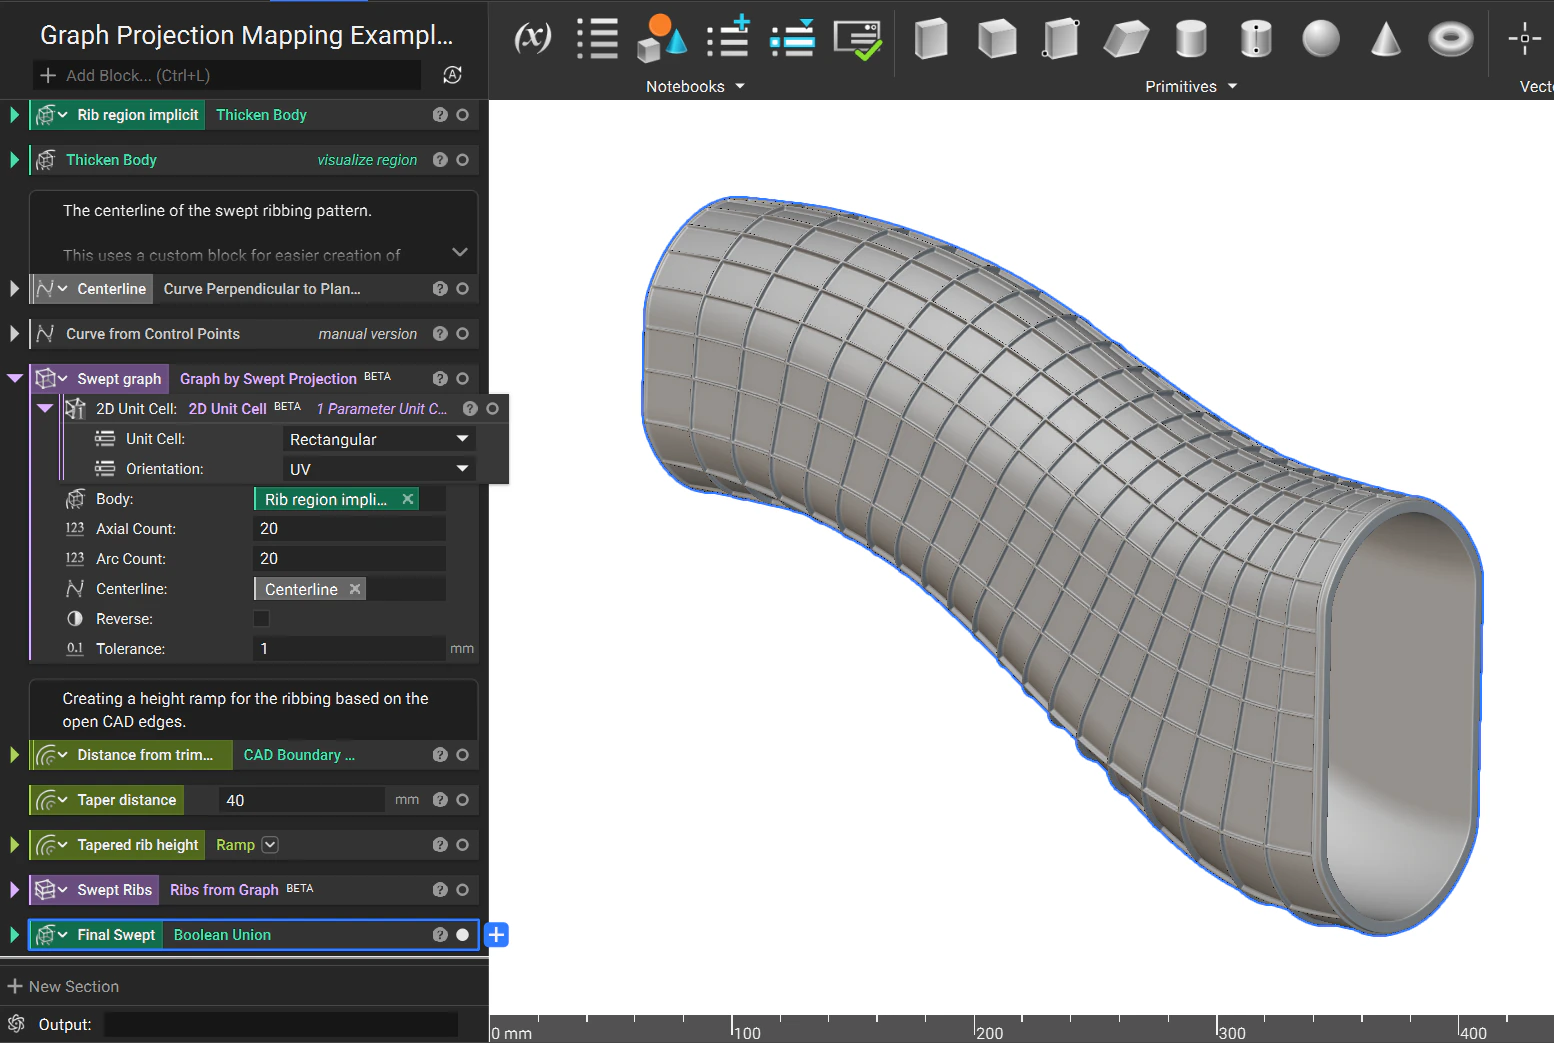Click the blue plus add-block button
1554x1043 pixels.
496,935
